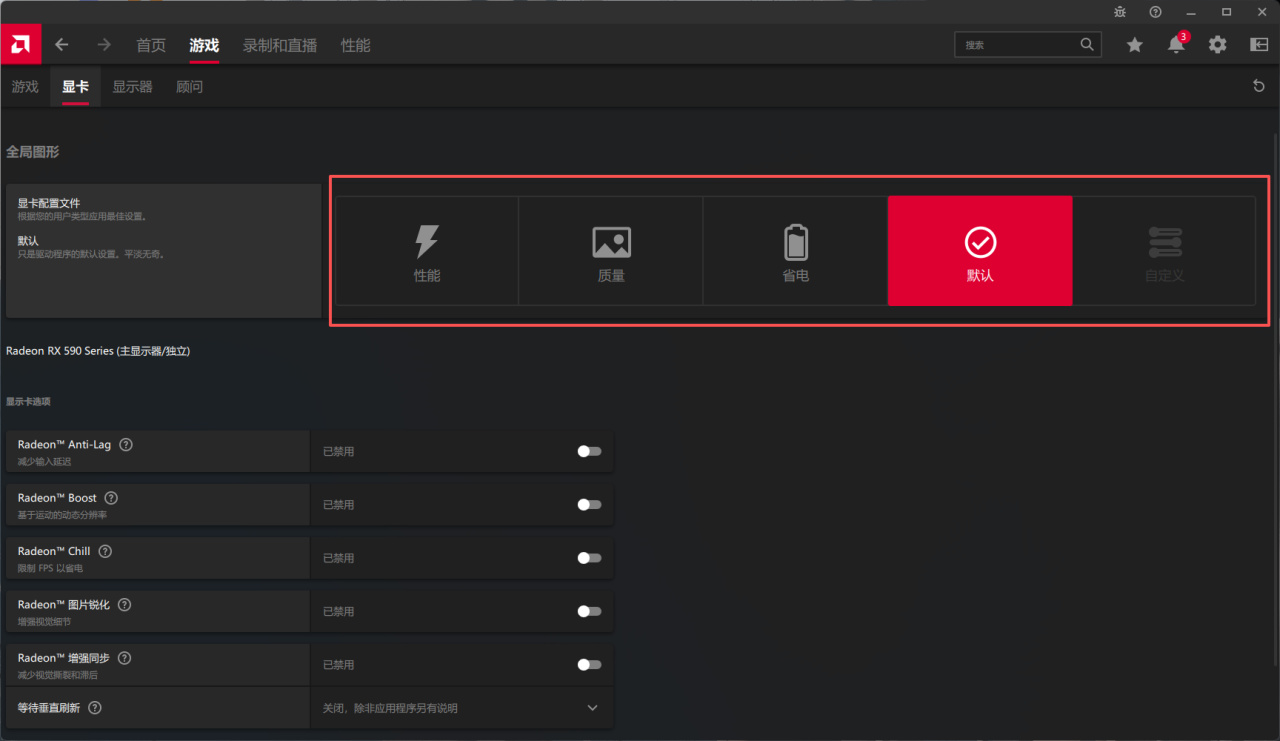This screenshot has height=741, width=1280.
Task: Click the 全局图形 heading
Action: tap(33, 152)
